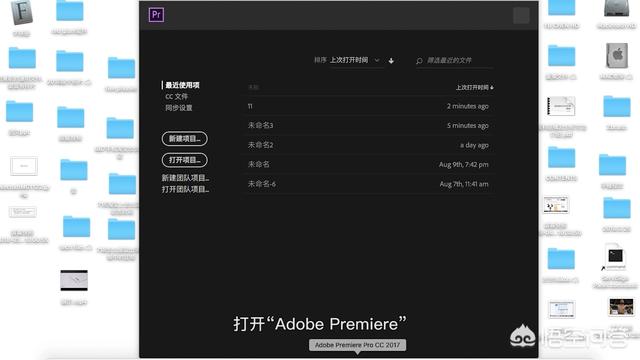This screenshot has width=640, height=360.
Task: Click the 上次打开时间 column header
Action: pos(474,87)
